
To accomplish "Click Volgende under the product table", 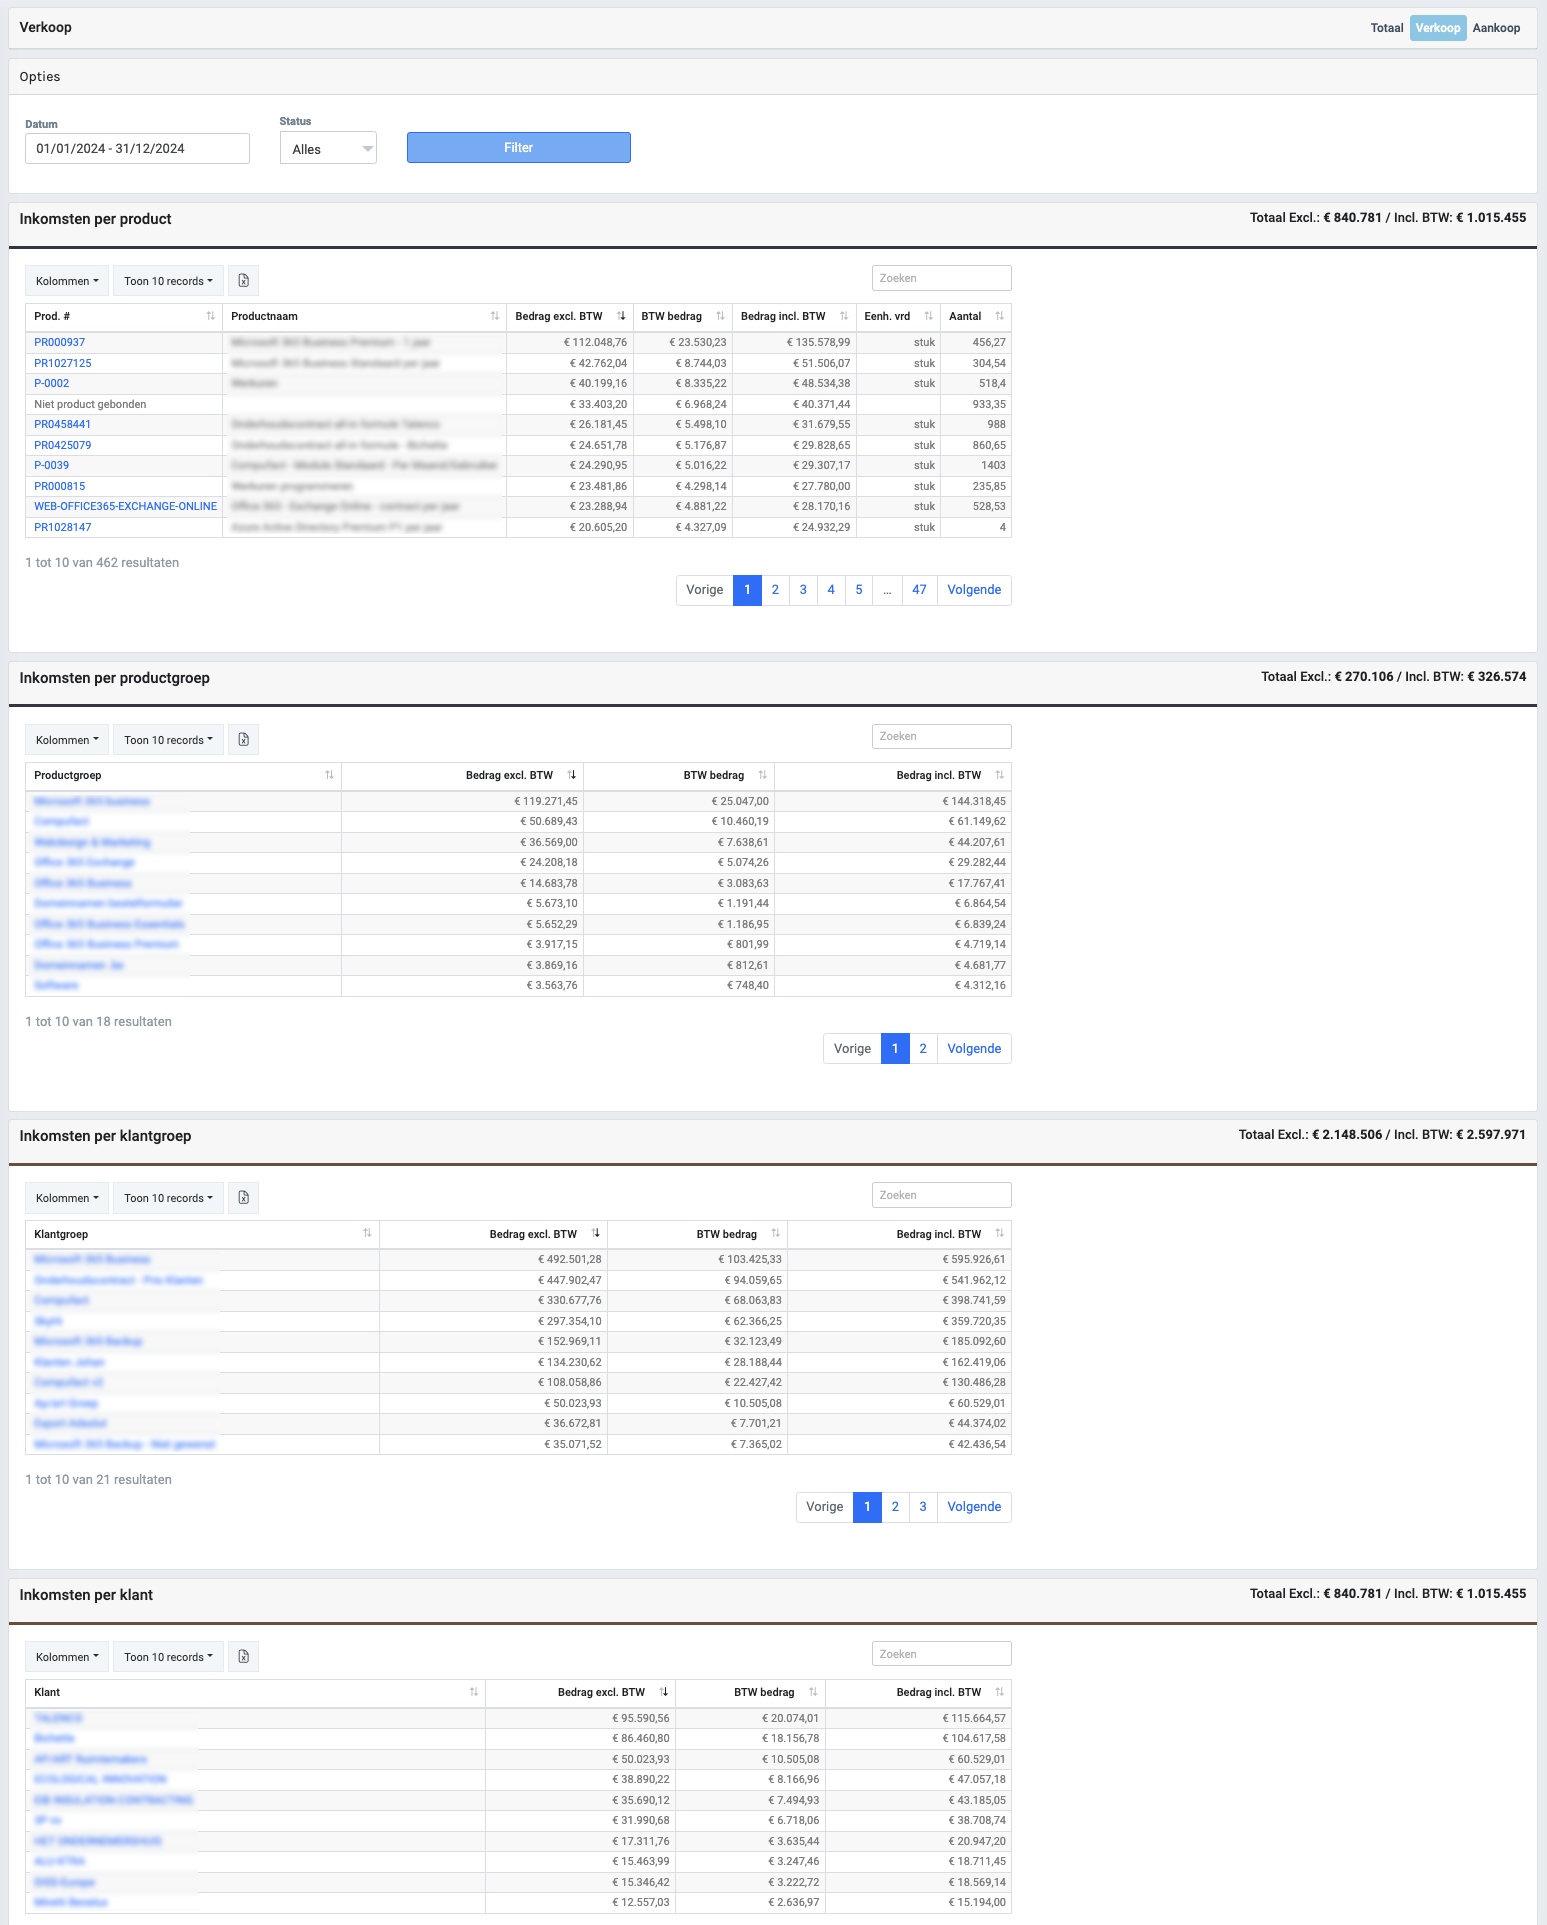I will 974,590.
